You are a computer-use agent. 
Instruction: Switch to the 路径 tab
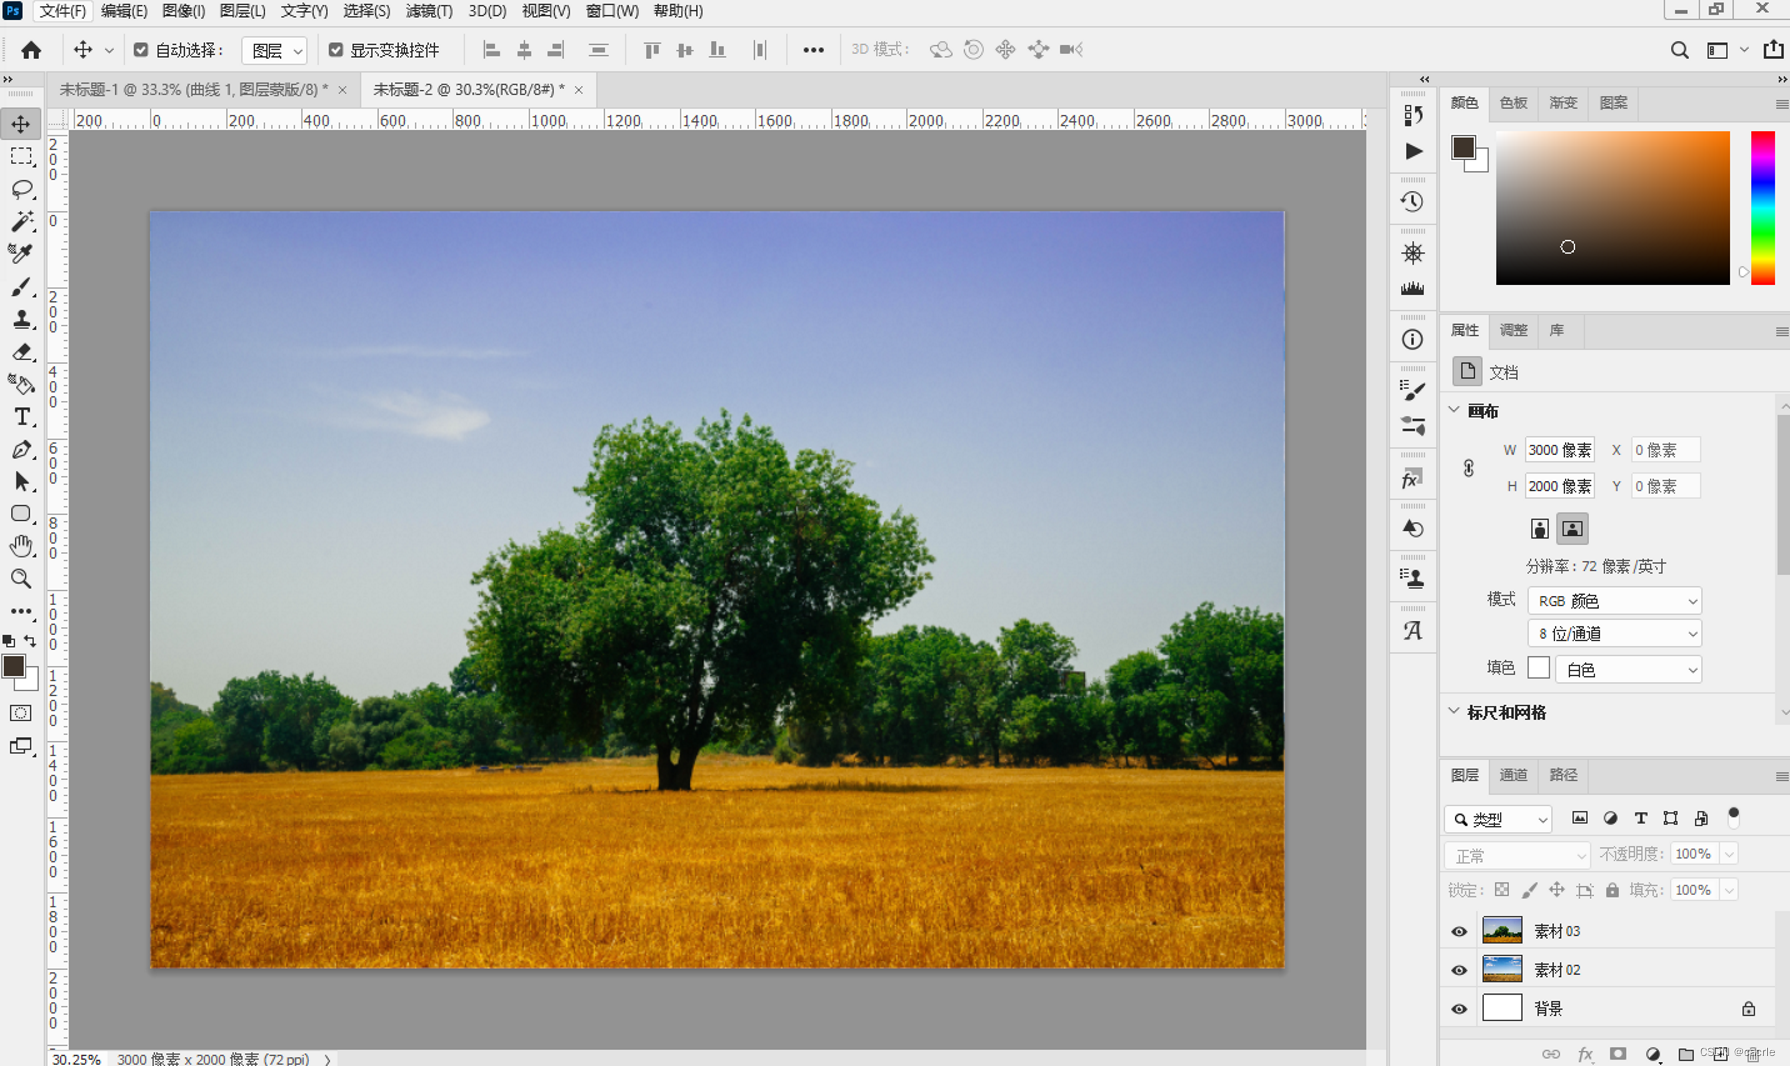[1563, 775]
